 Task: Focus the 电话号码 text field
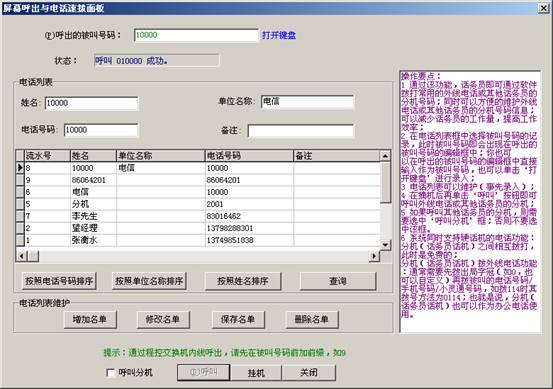pos(101,130)
